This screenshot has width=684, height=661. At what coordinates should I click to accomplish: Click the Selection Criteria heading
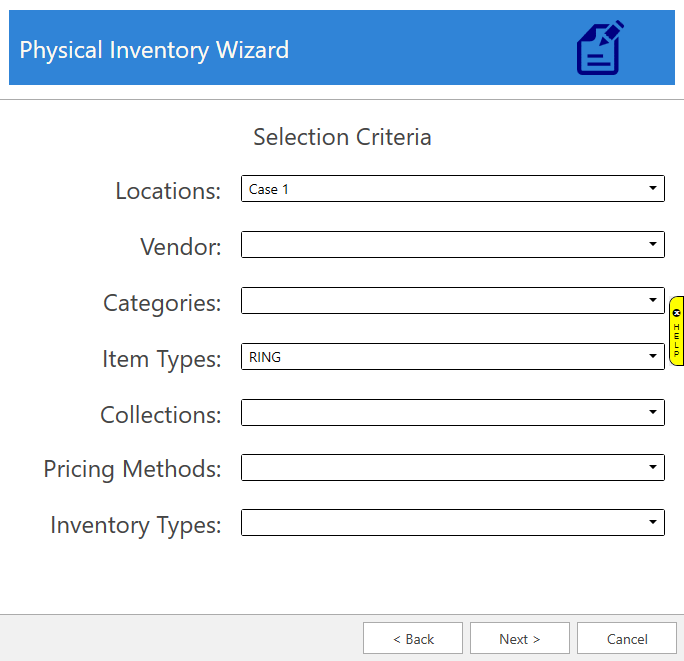point(342,137)
